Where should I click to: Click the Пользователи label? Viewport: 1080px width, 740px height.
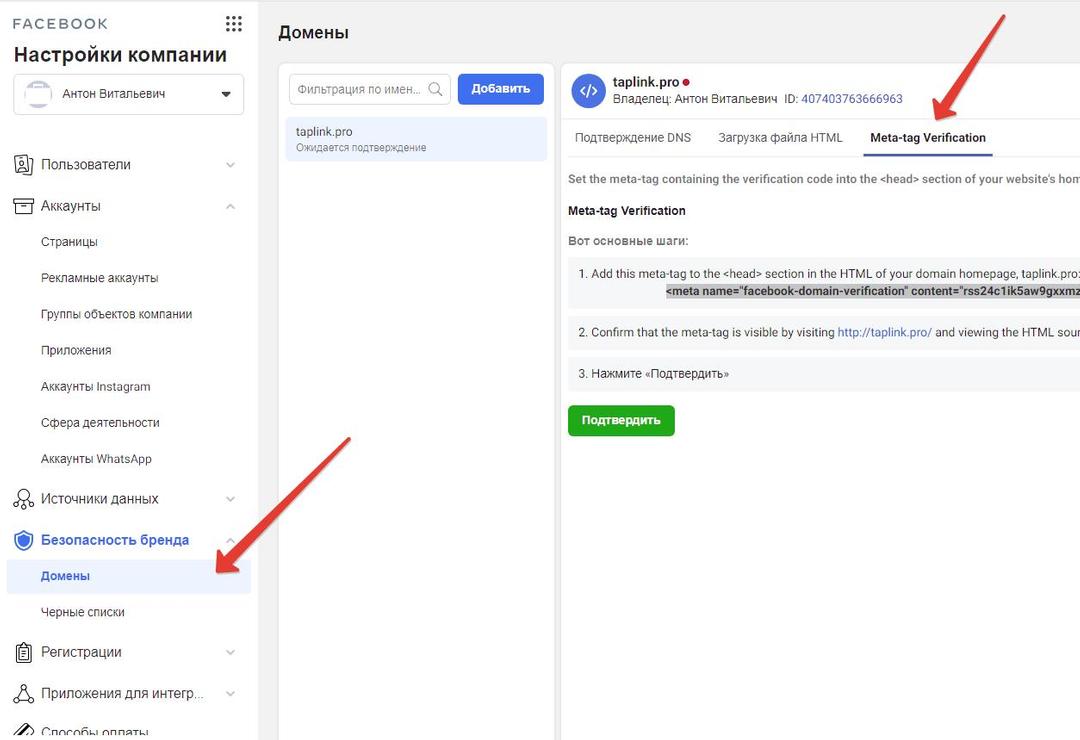85,165
